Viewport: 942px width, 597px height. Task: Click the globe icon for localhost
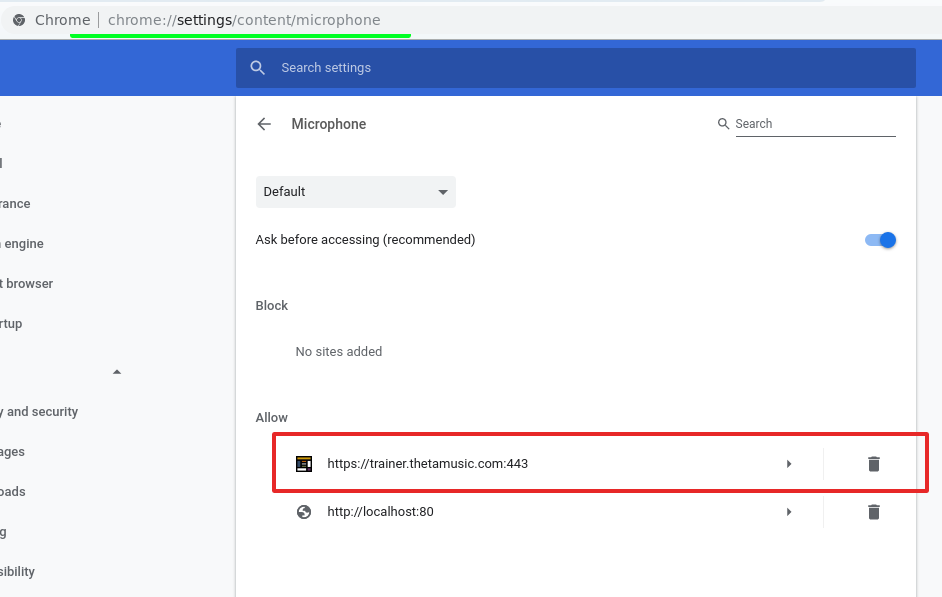[x=304, y=512]
